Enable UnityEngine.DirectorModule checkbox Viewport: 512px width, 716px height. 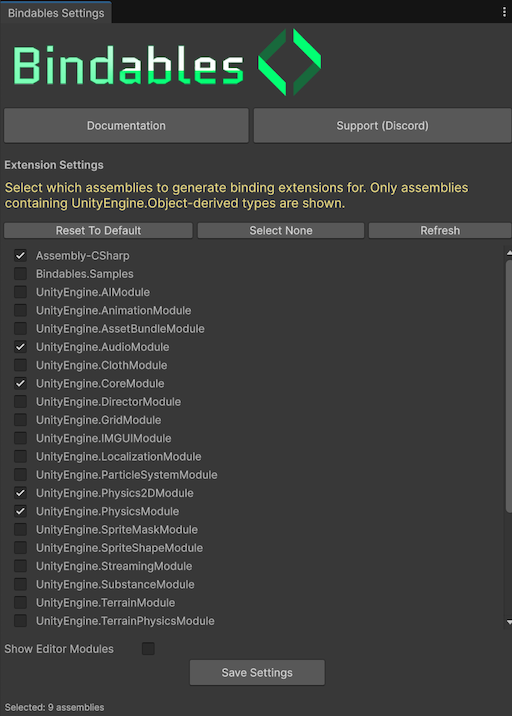tap(20, 401)
